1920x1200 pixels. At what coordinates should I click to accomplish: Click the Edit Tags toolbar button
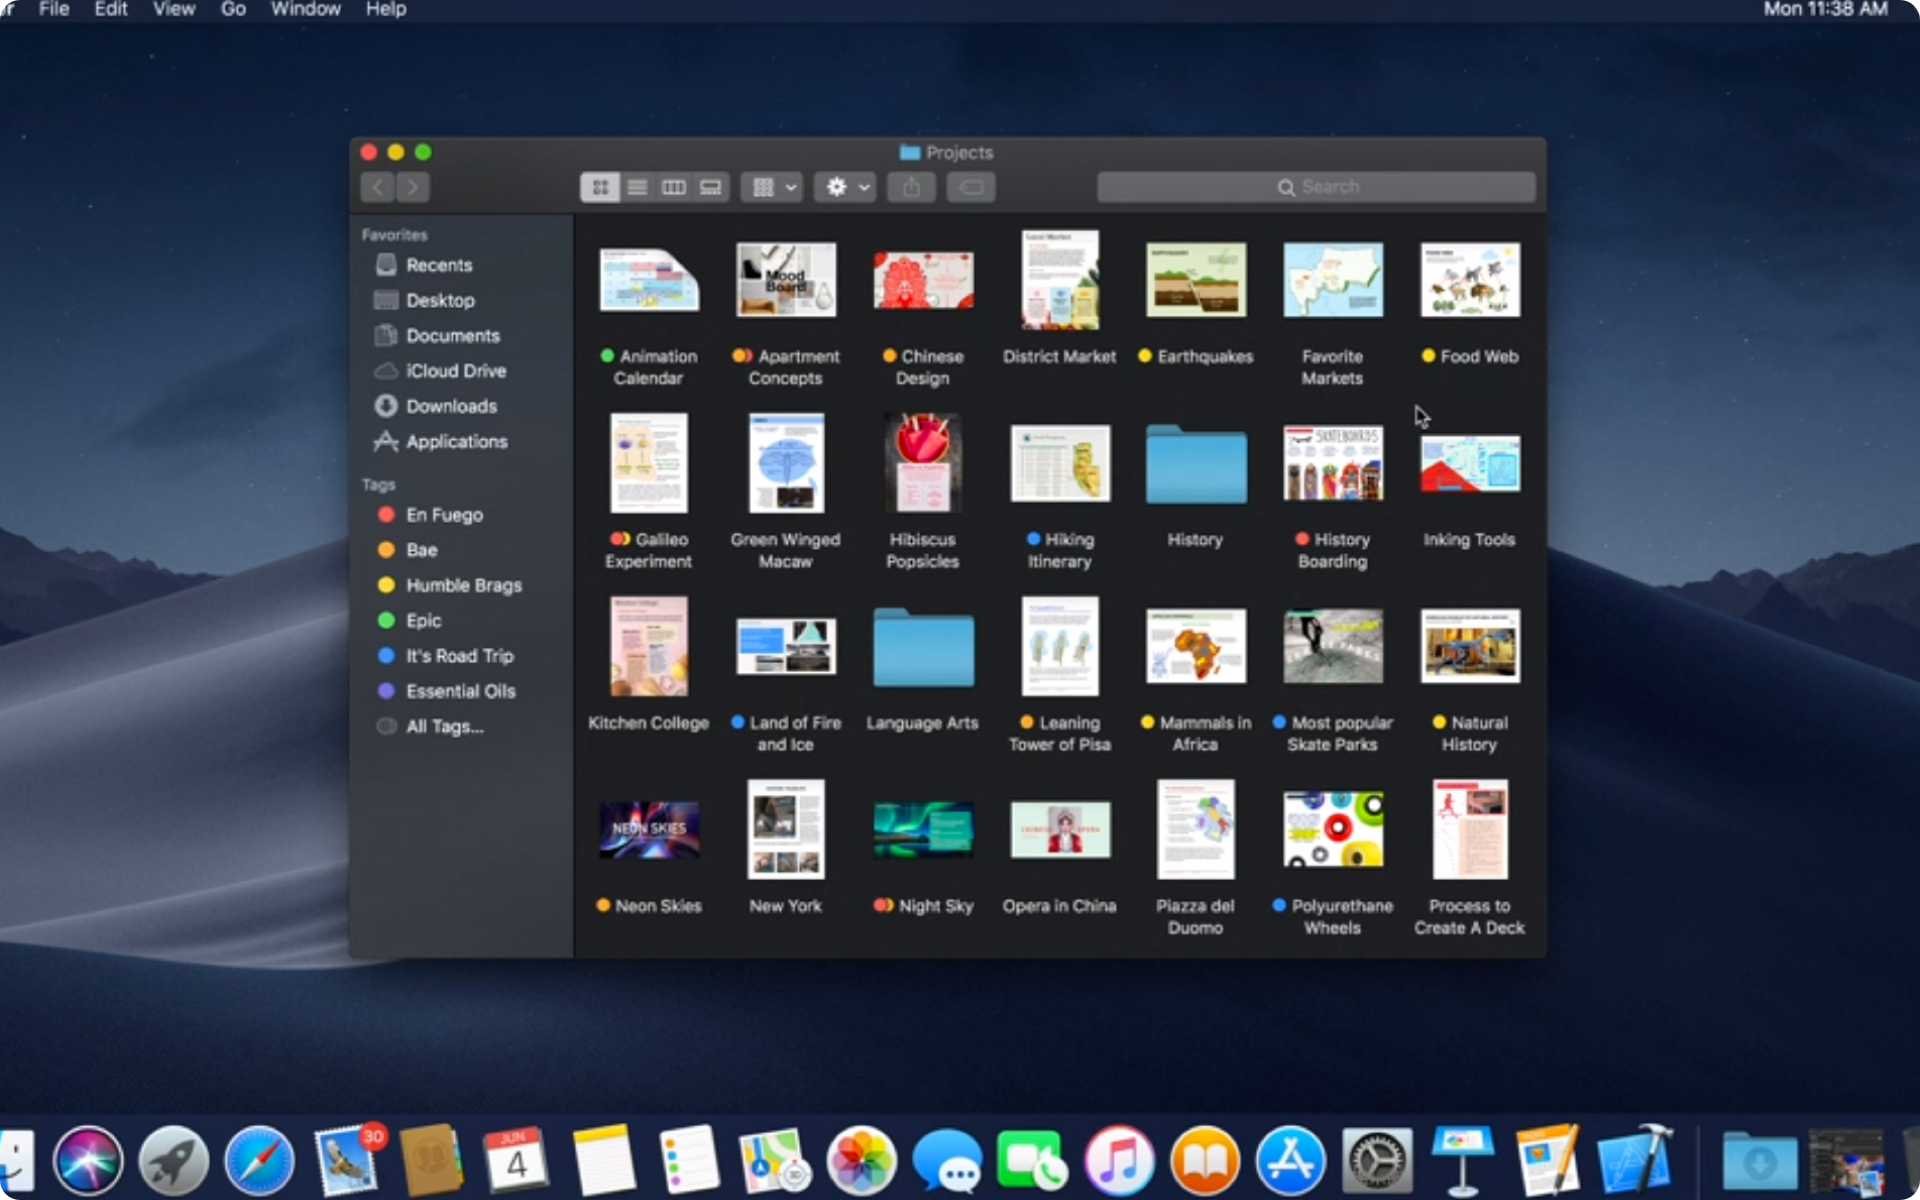pyautogui.click(x=971, y=187)
